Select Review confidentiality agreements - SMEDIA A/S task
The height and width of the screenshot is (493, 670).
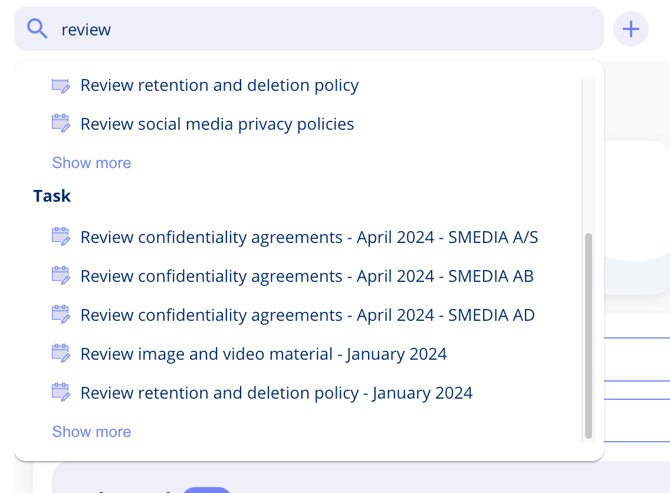(x=309, y=238)
